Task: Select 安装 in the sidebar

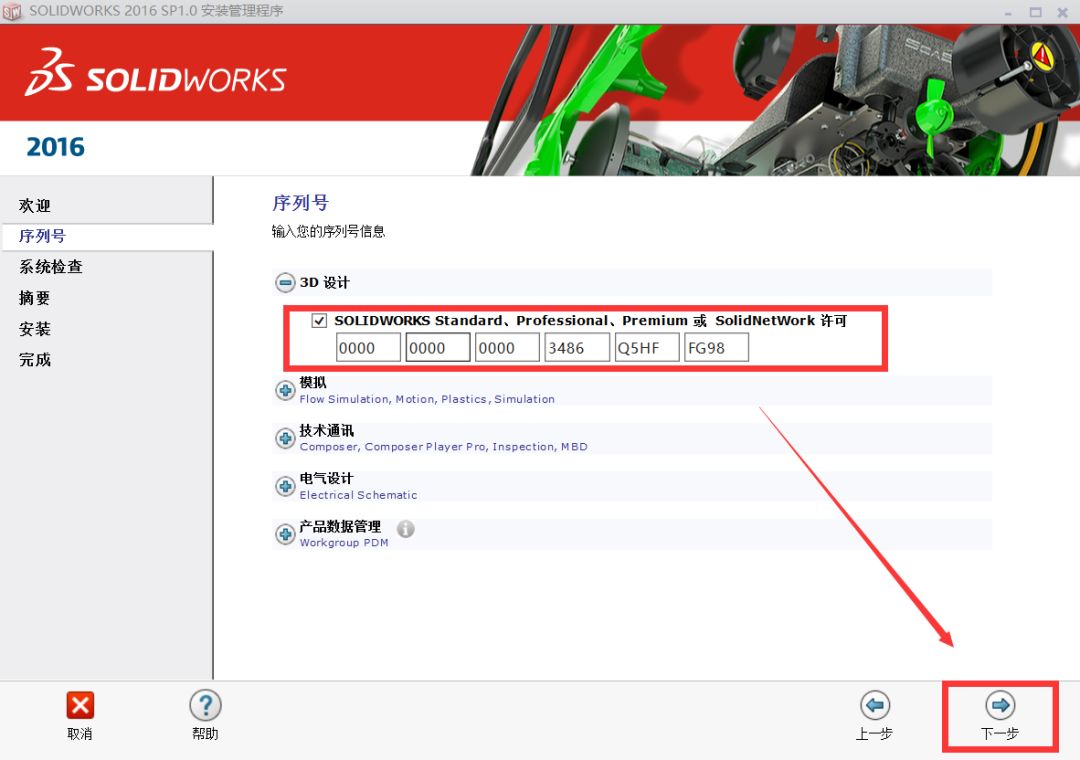Action: pos(35,329)
